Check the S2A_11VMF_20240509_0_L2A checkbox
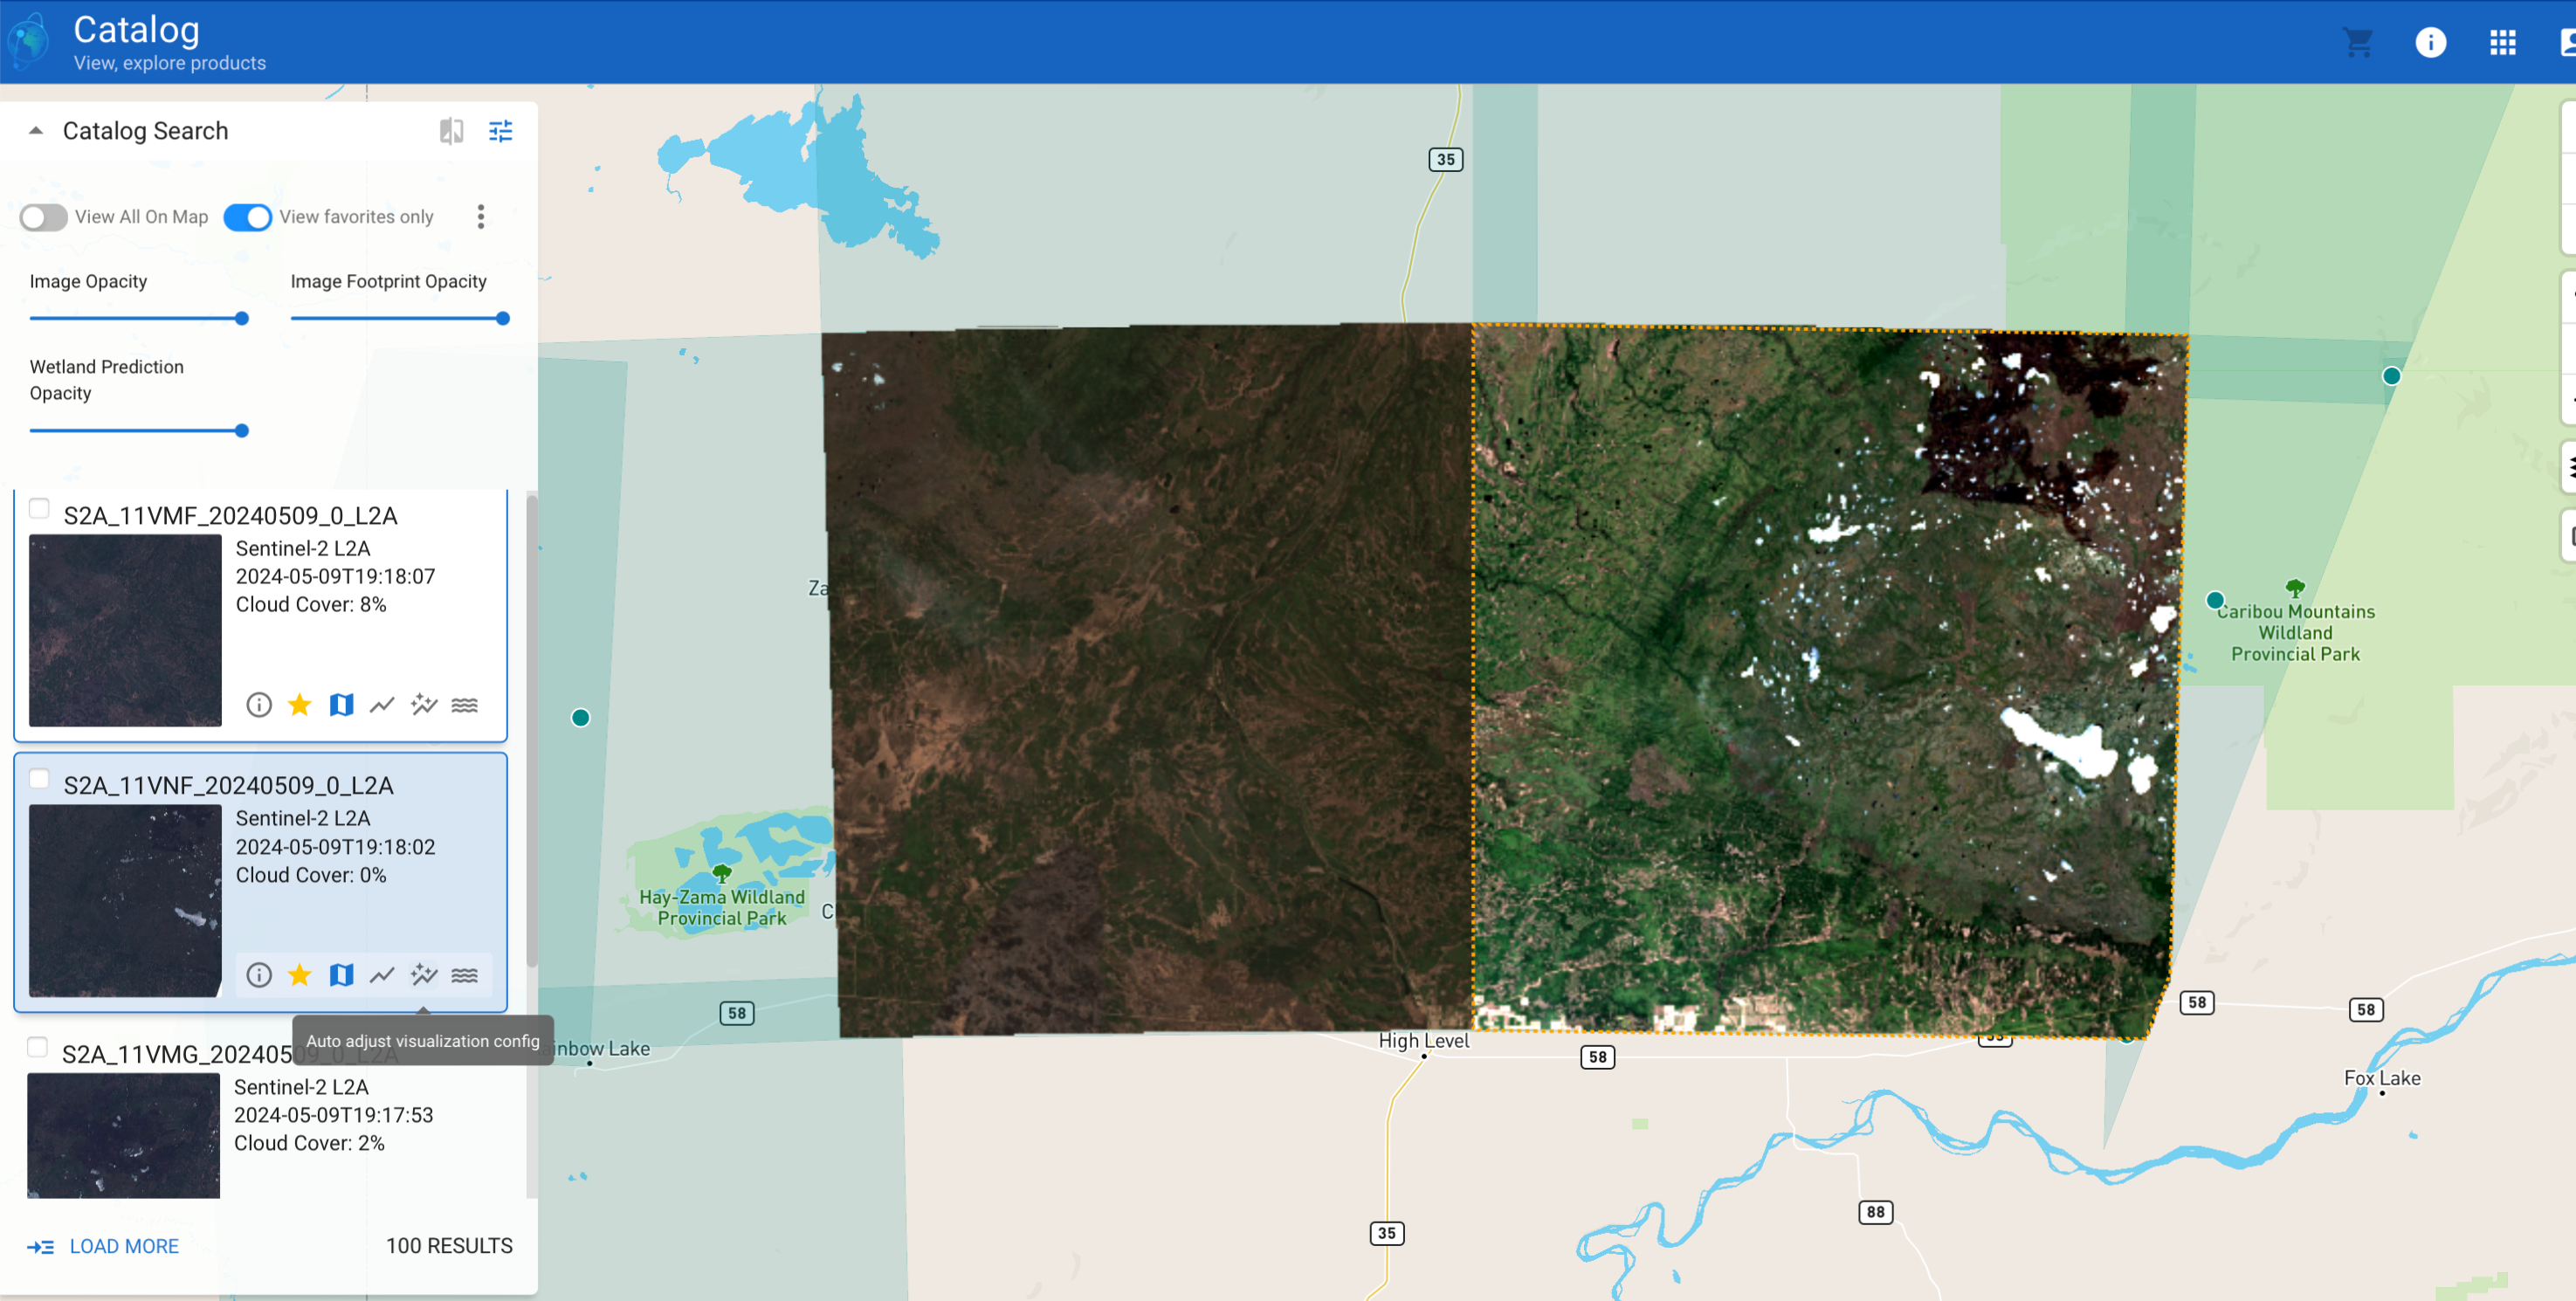The image size is (2576, 1301). [x=39, y=508]
